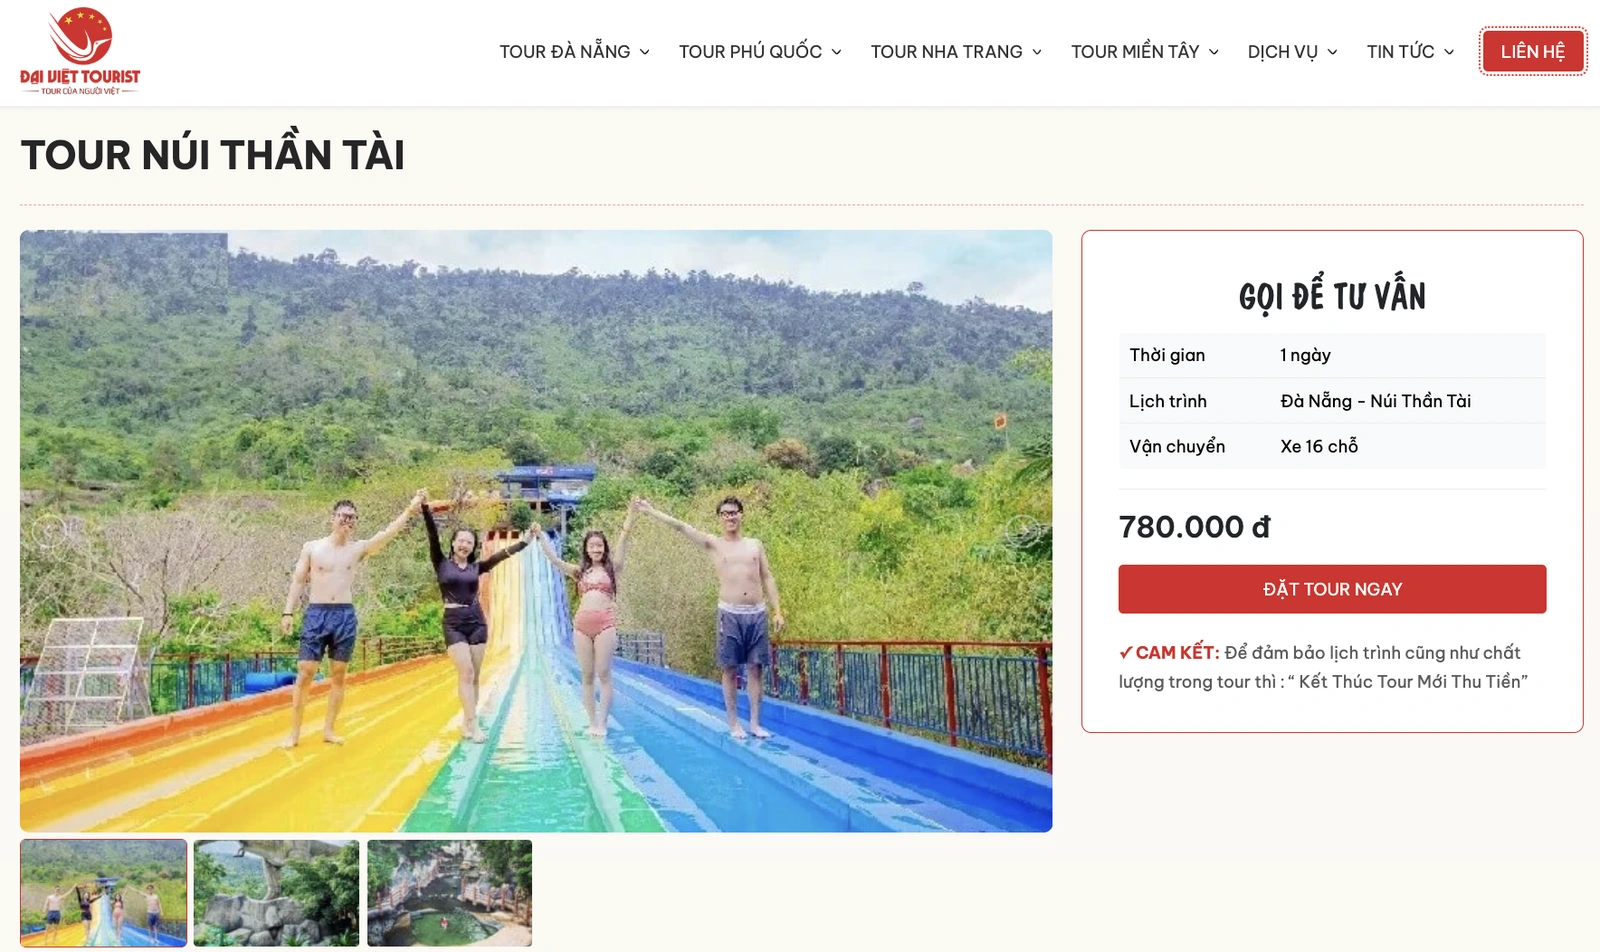Select TOUR NHA TRANG in the navigation
Screen dimensions: 1600x952
click(x=946, y=51)
